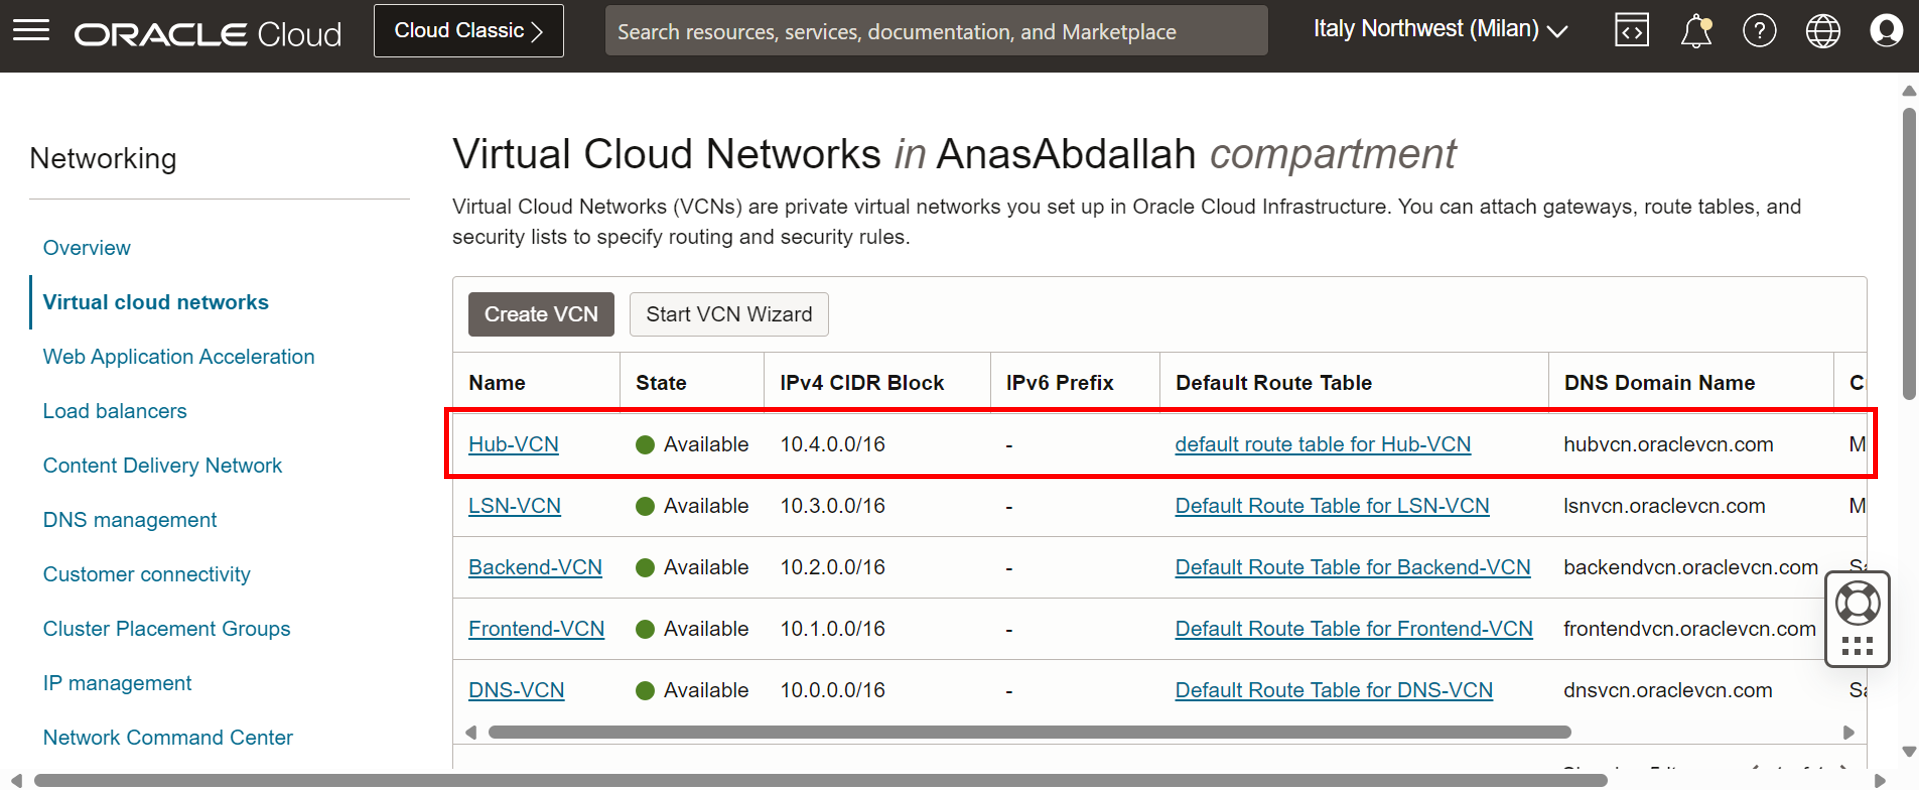Image resolution: width=1919 pixels, height=790 pixels.
Task: Open Default Route Table for Frontend-VCN
Action: (x=1353, y=629)
